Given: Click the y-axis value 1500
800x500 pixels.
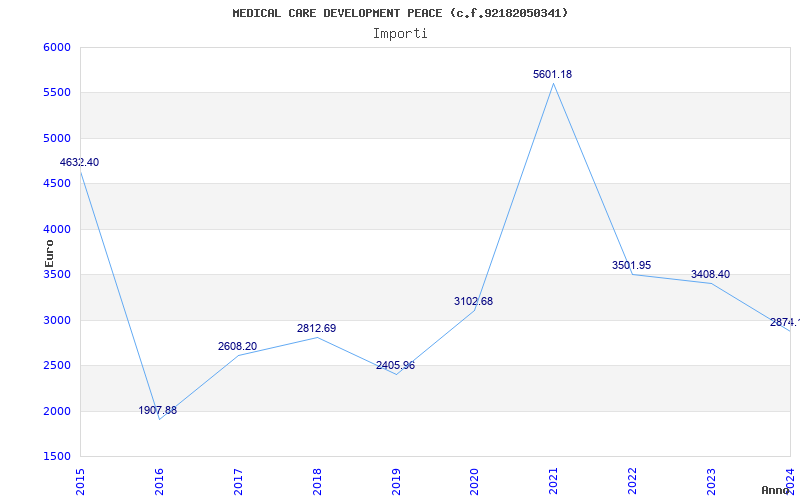Looking at the screenshot, I should coord(57,457).
